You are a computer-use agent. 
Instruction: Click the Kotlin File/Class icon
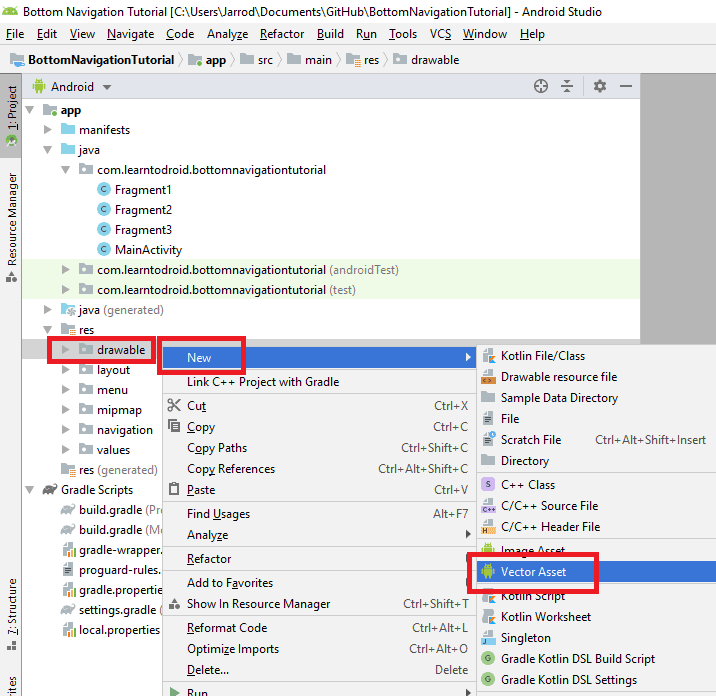pos(489,356)
